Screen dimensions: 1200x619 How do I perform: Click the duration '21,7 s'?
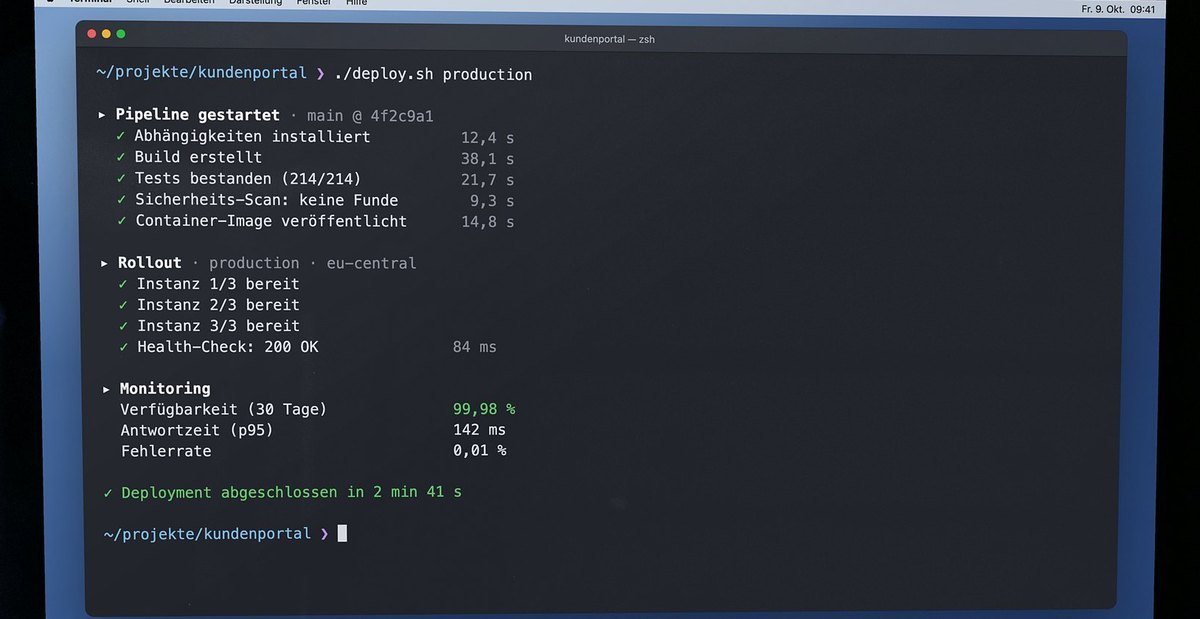coord(487,180)
